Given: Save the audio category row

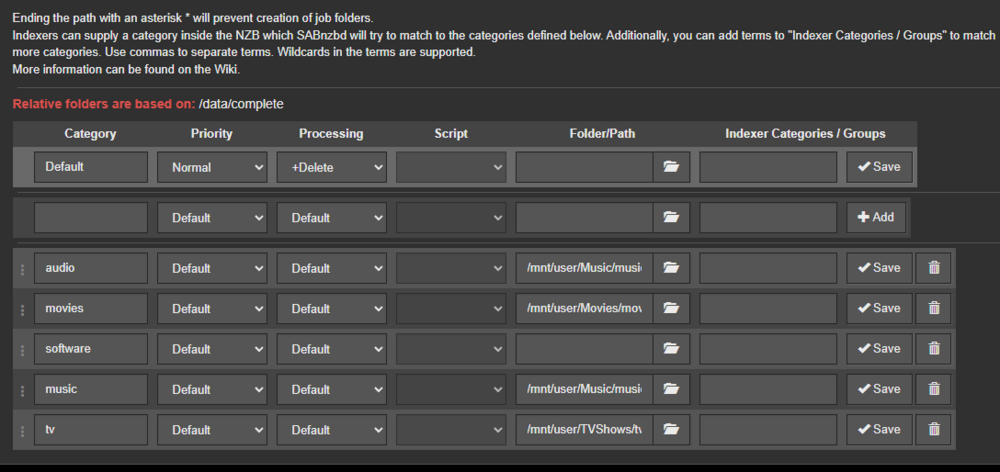Looking at the screenshot, I should click(x=879, y=268).
